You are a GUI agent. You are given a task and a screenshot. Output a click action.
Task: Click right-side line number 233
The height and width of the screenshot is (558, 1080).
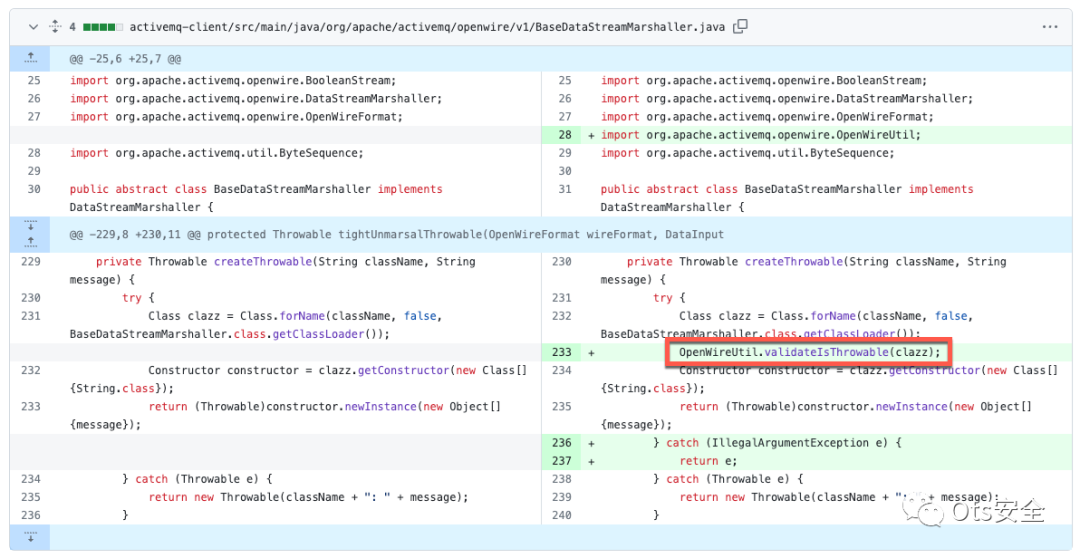[x=561, y=352]
